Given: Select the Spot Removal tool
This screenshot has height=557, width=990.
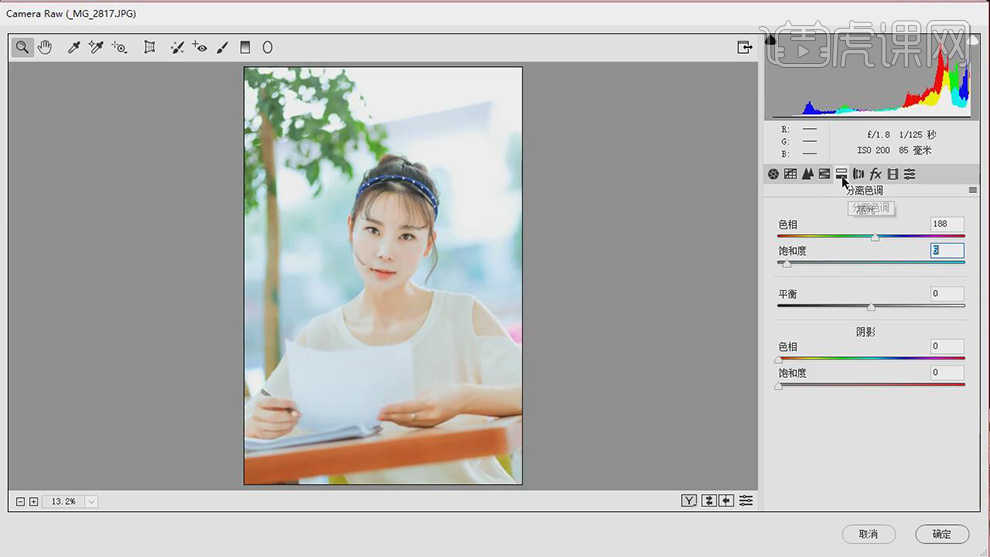Looking at the screenshot, I should tap(177, 47).
